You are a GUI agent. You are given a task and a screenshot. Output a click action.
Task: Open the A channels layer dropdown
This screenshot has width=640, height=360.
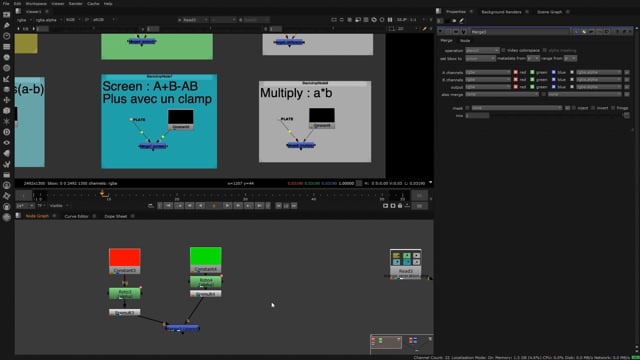pos(488,72)
